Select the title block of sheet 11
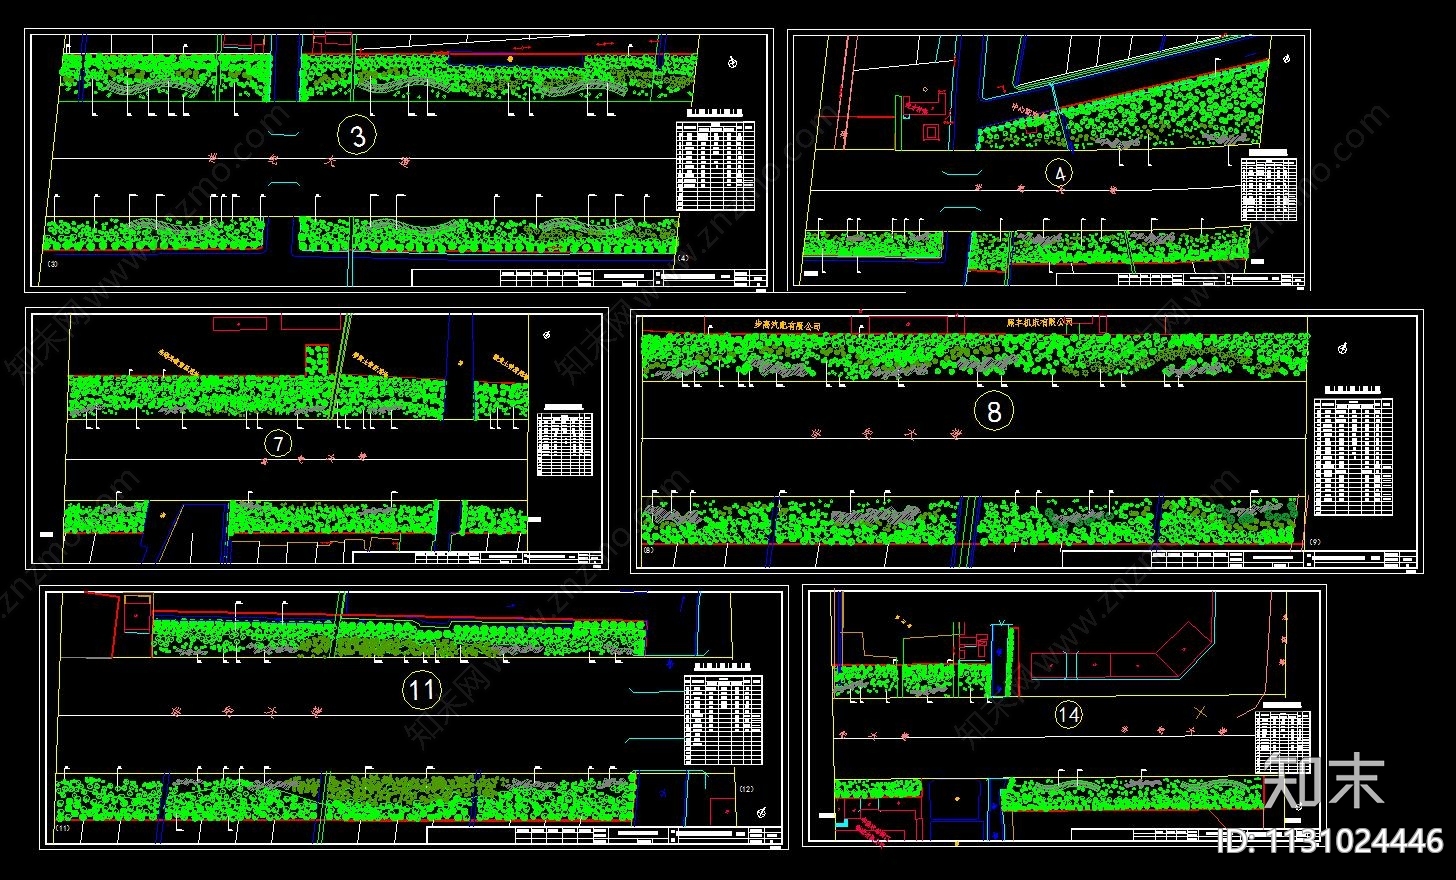 click(603, 835)
